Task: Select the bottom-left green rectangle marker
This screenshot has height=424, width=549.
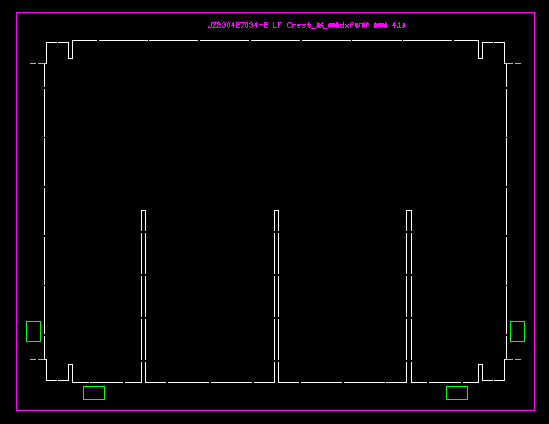Action: pos(94,393)
